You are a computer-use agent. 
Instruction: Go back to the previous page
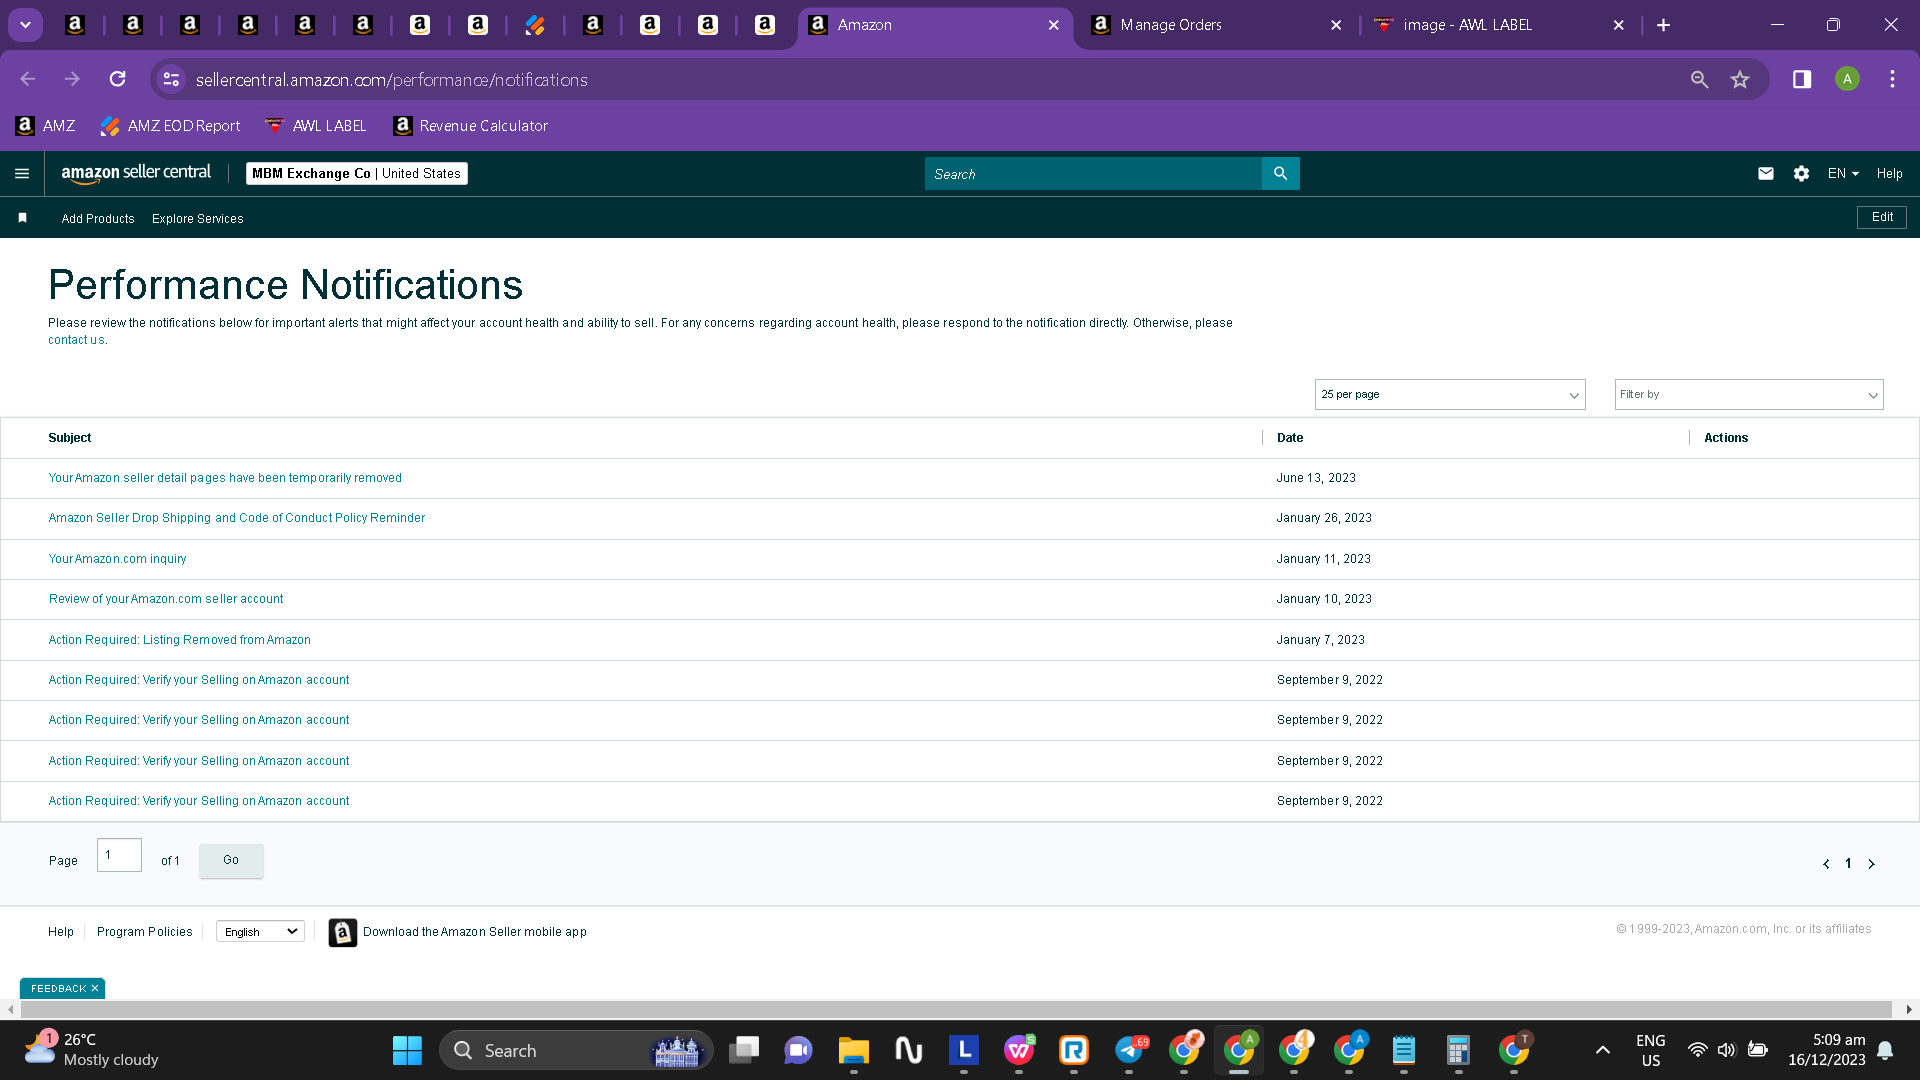pyautogui.click(x=28, y=79)
